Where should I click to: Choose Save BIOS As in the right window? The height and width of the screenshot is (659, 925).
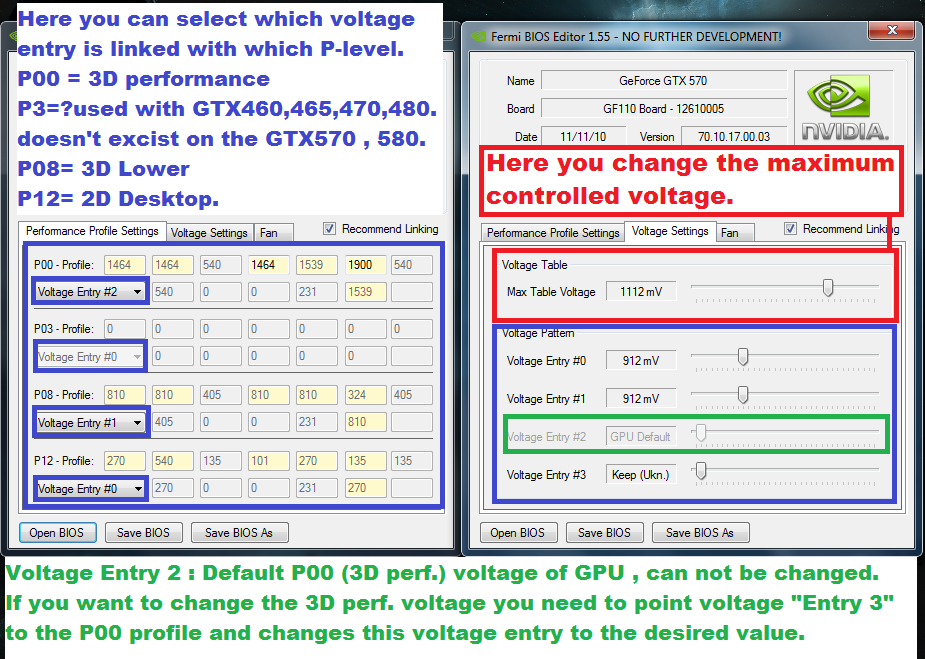[700, 533]
